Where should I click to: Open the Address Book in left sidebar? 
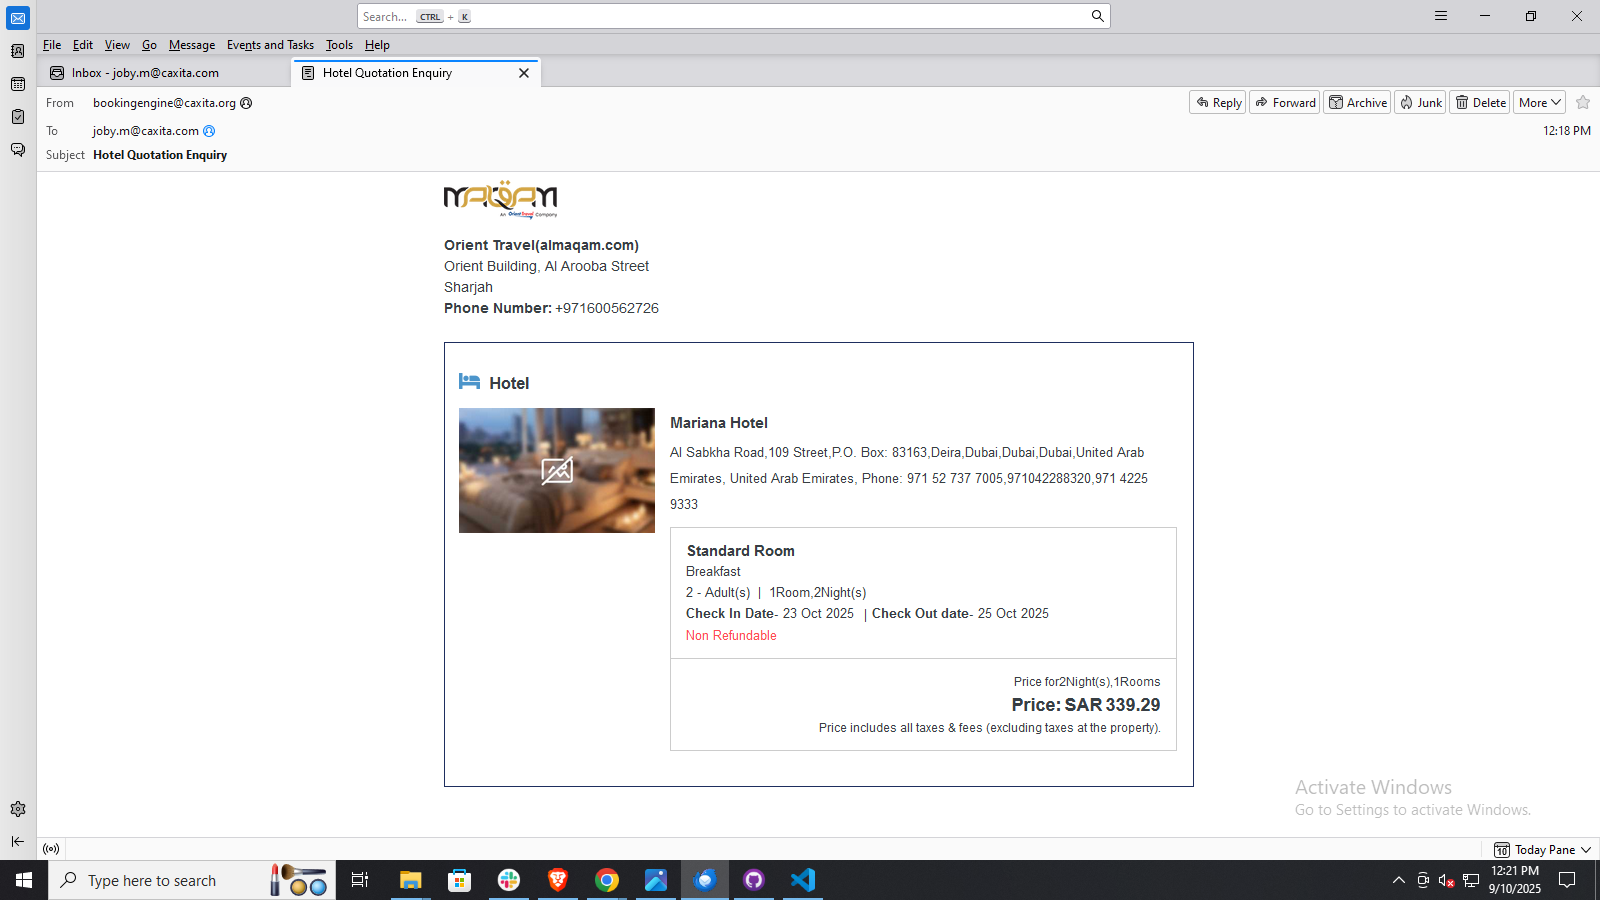pyautogui.click(x=18, y=51)
